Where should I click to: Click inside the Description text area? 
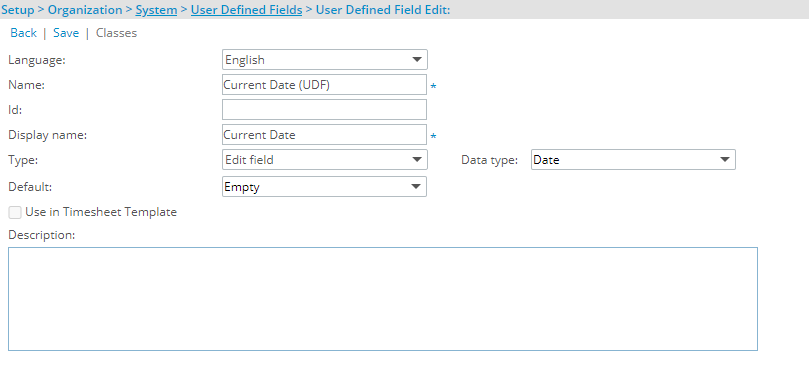click(x=383, y=299)
